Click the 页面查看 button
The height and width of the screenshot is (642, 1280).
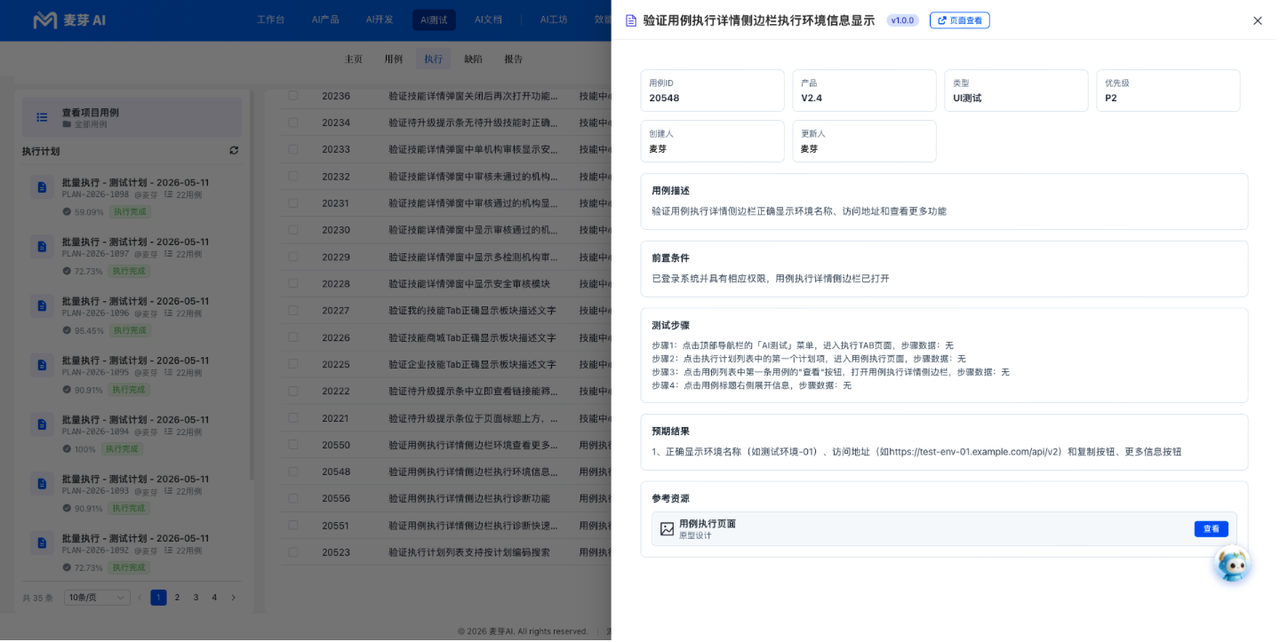(x=959, y=20)
